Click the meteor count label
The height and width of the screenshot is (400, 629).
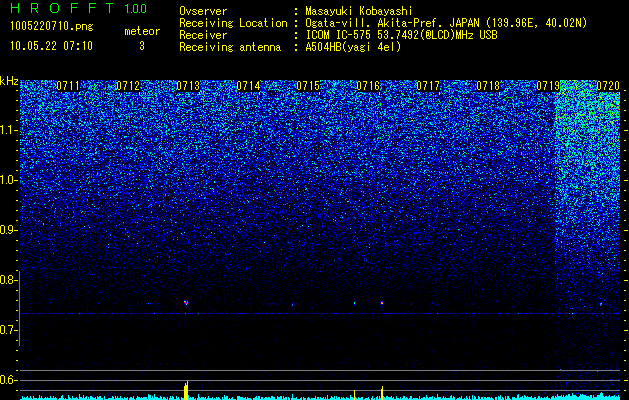click(x=142, y=31)
